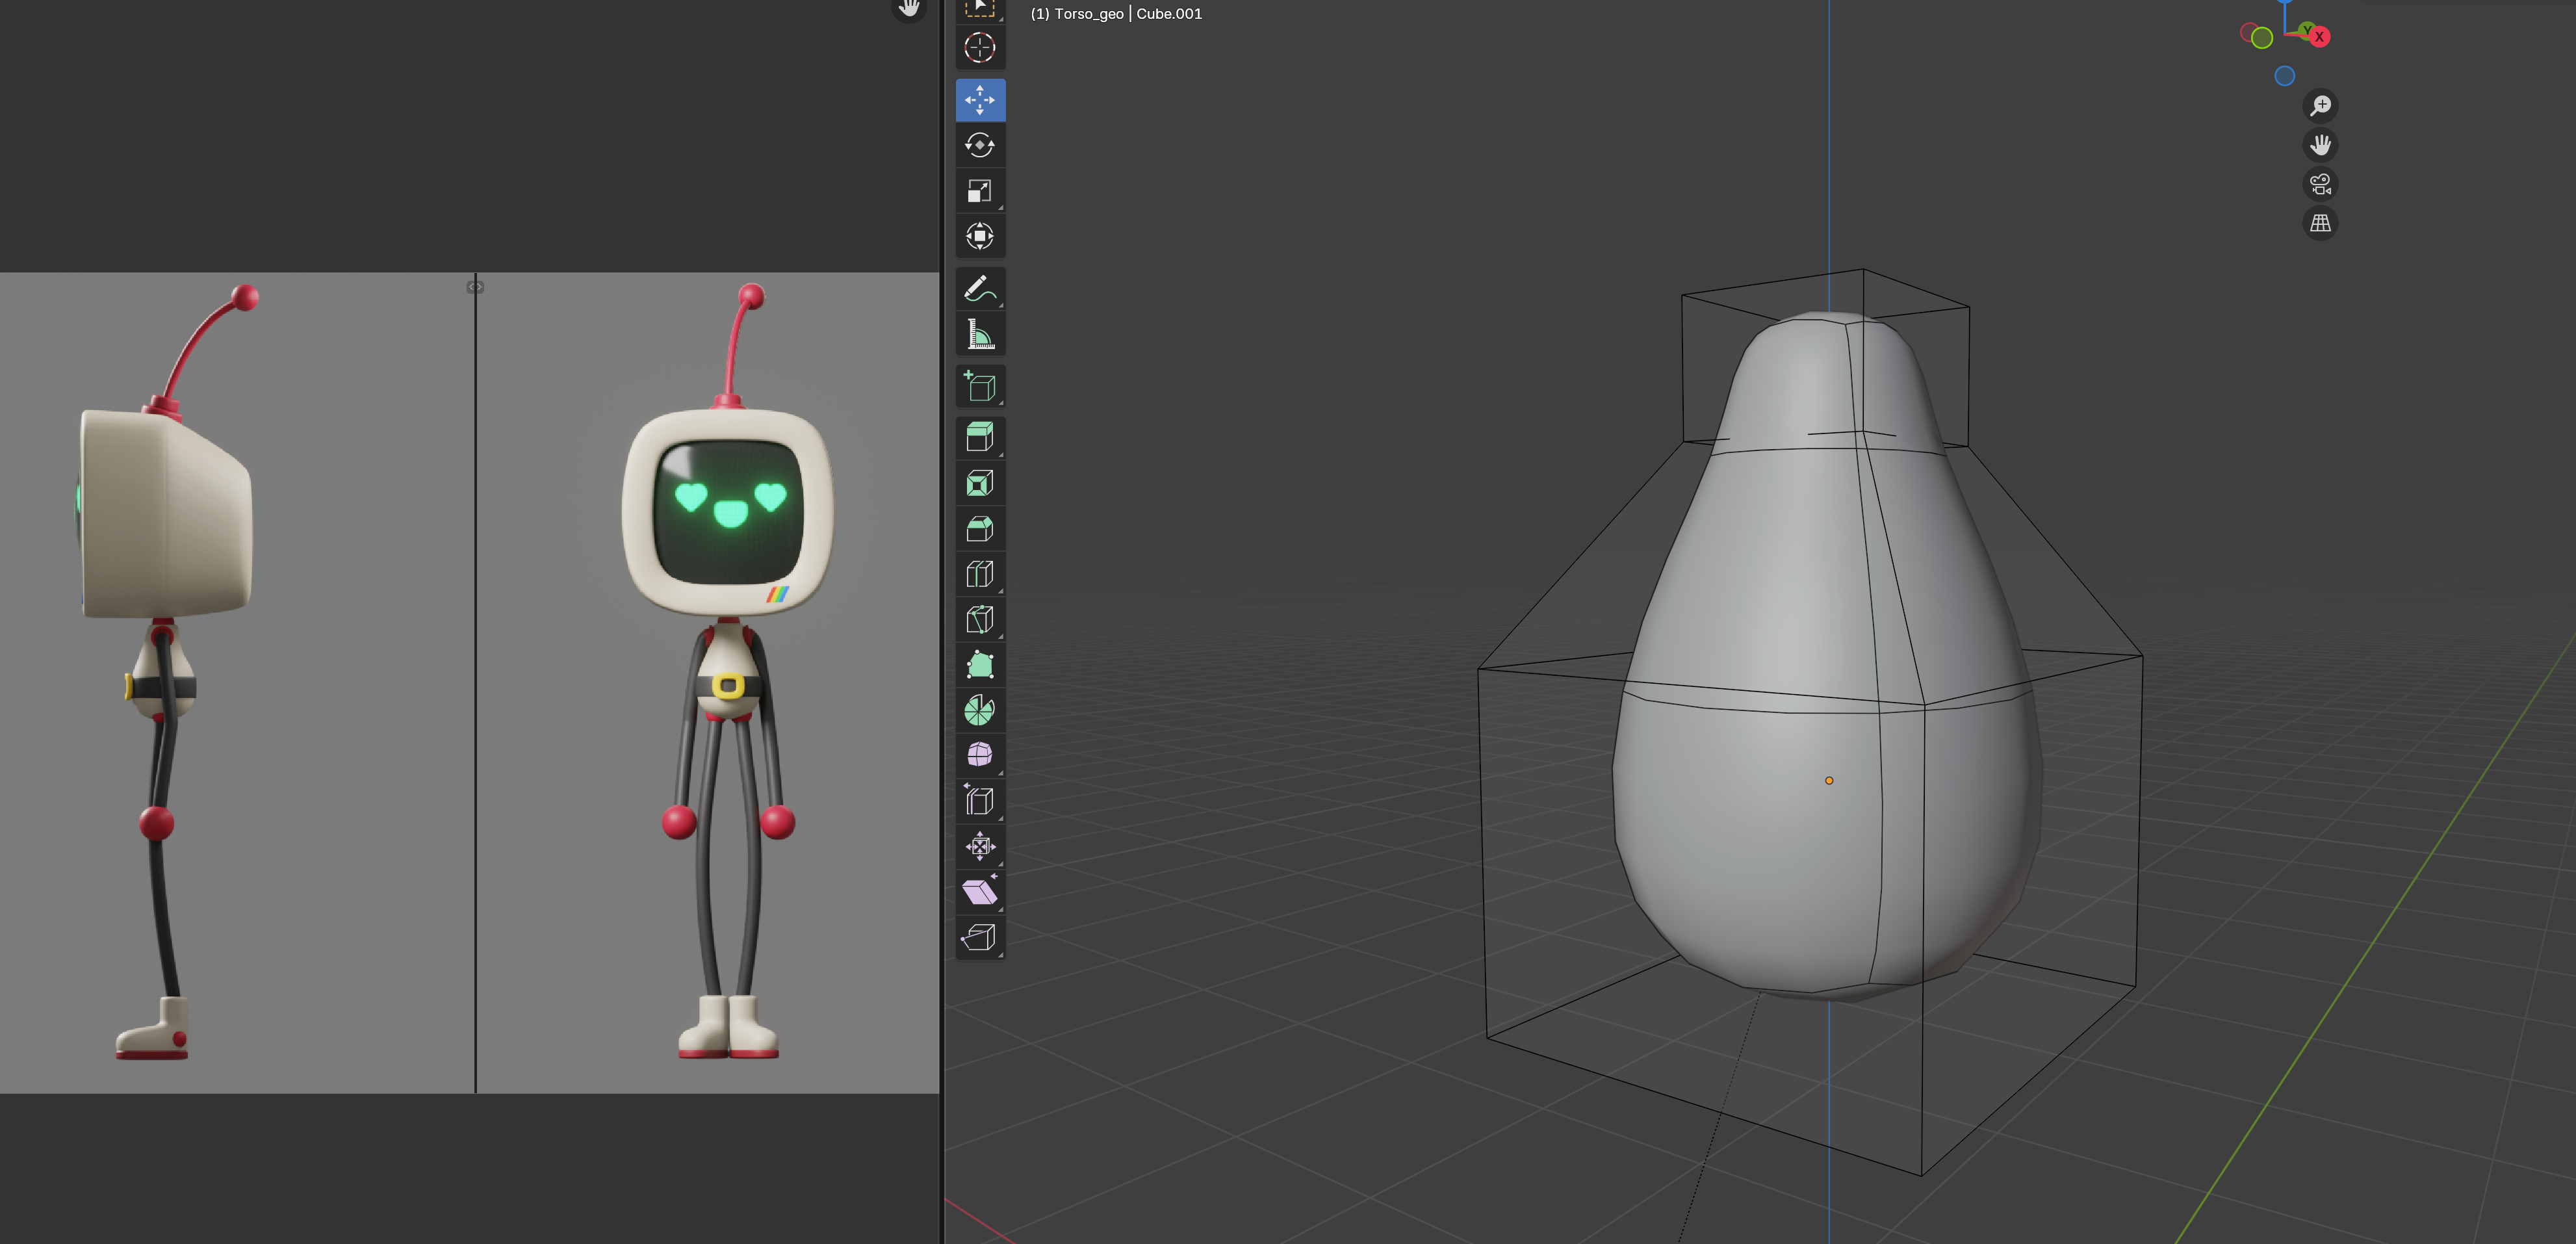This screenshot has width=2576, height=1244.
Task: Pick the Poly Build tool
Action: pyautogui.click(x=979, y=665)
